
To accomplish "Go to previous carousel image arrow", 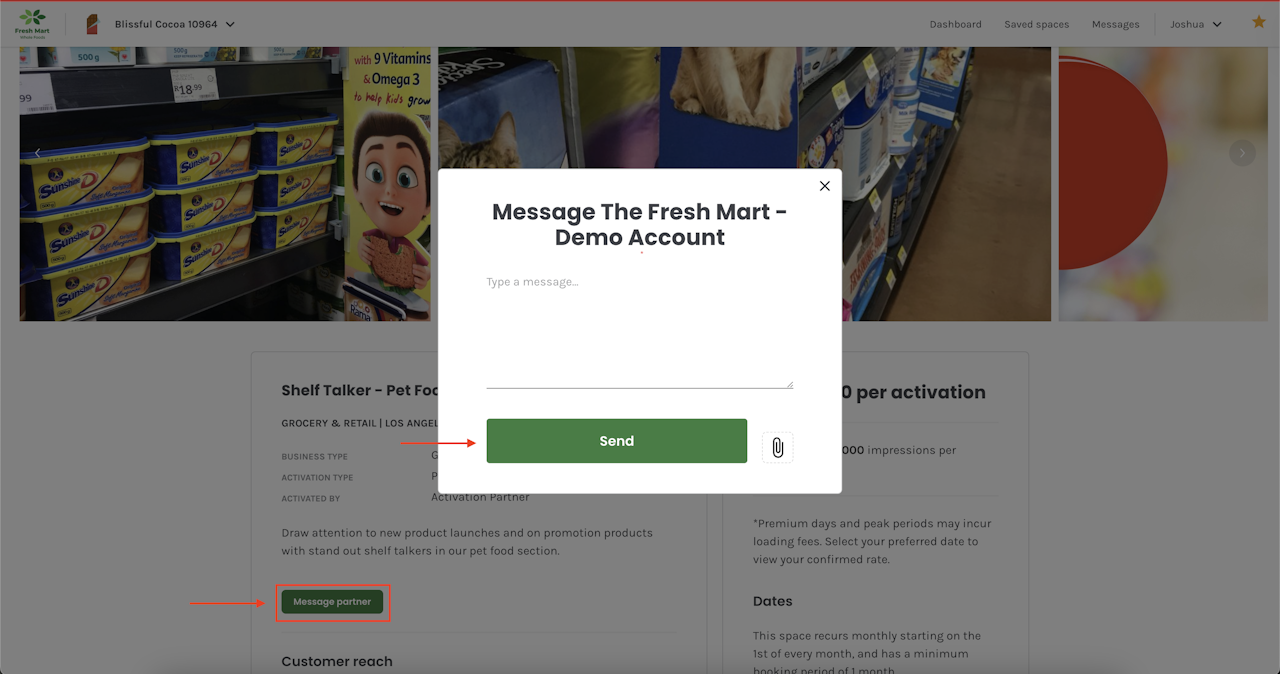I will [x=38, y=153].
